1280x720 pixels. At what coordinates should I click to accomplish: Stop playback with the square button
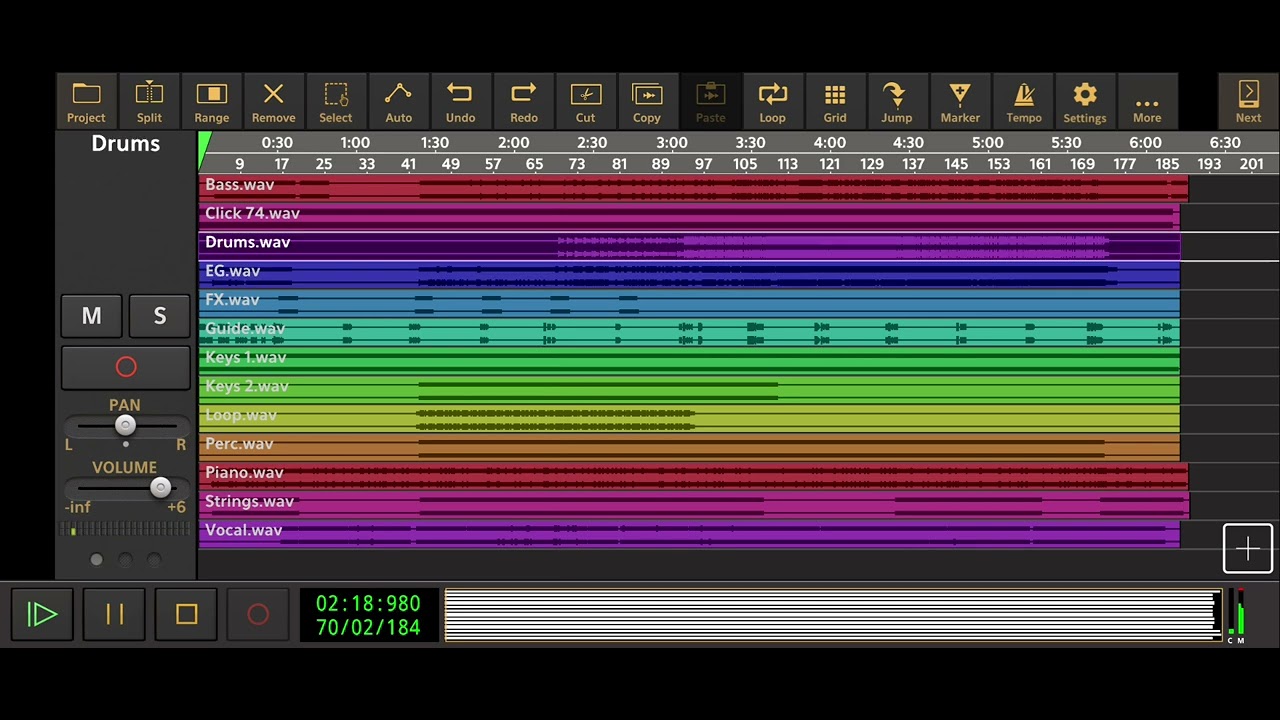click(x=186, y=614)
